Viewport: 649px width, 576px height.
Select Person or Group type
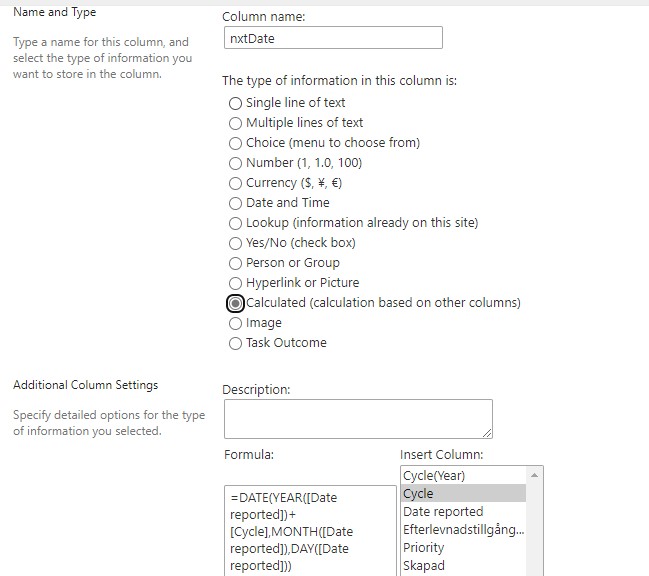coord(235,263)
